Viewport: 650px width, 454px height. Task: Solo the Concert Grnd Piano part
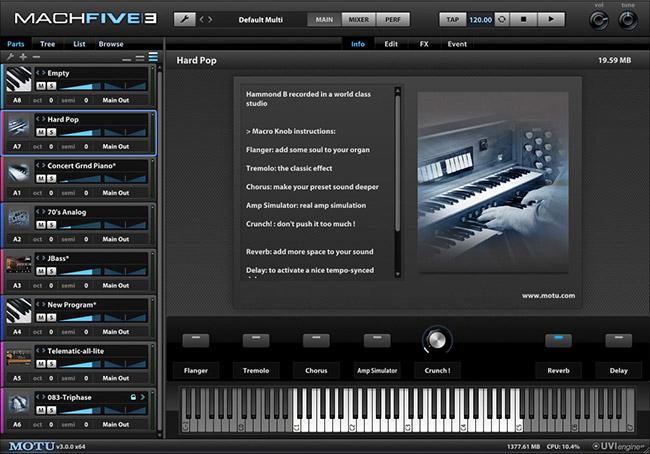click(50, 177)
